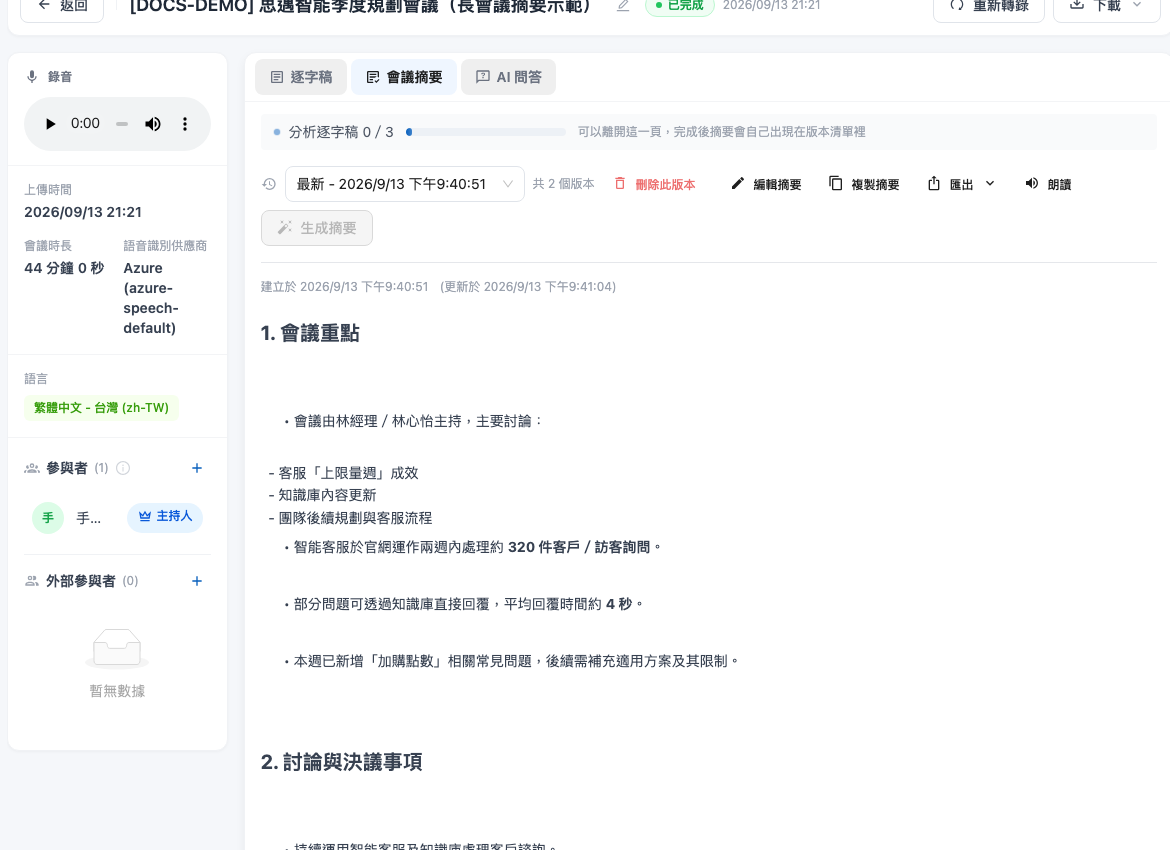Click the 重新轉錄 re-transcribe button
The height and width of the screenshot is (850, 1170).
989,6
